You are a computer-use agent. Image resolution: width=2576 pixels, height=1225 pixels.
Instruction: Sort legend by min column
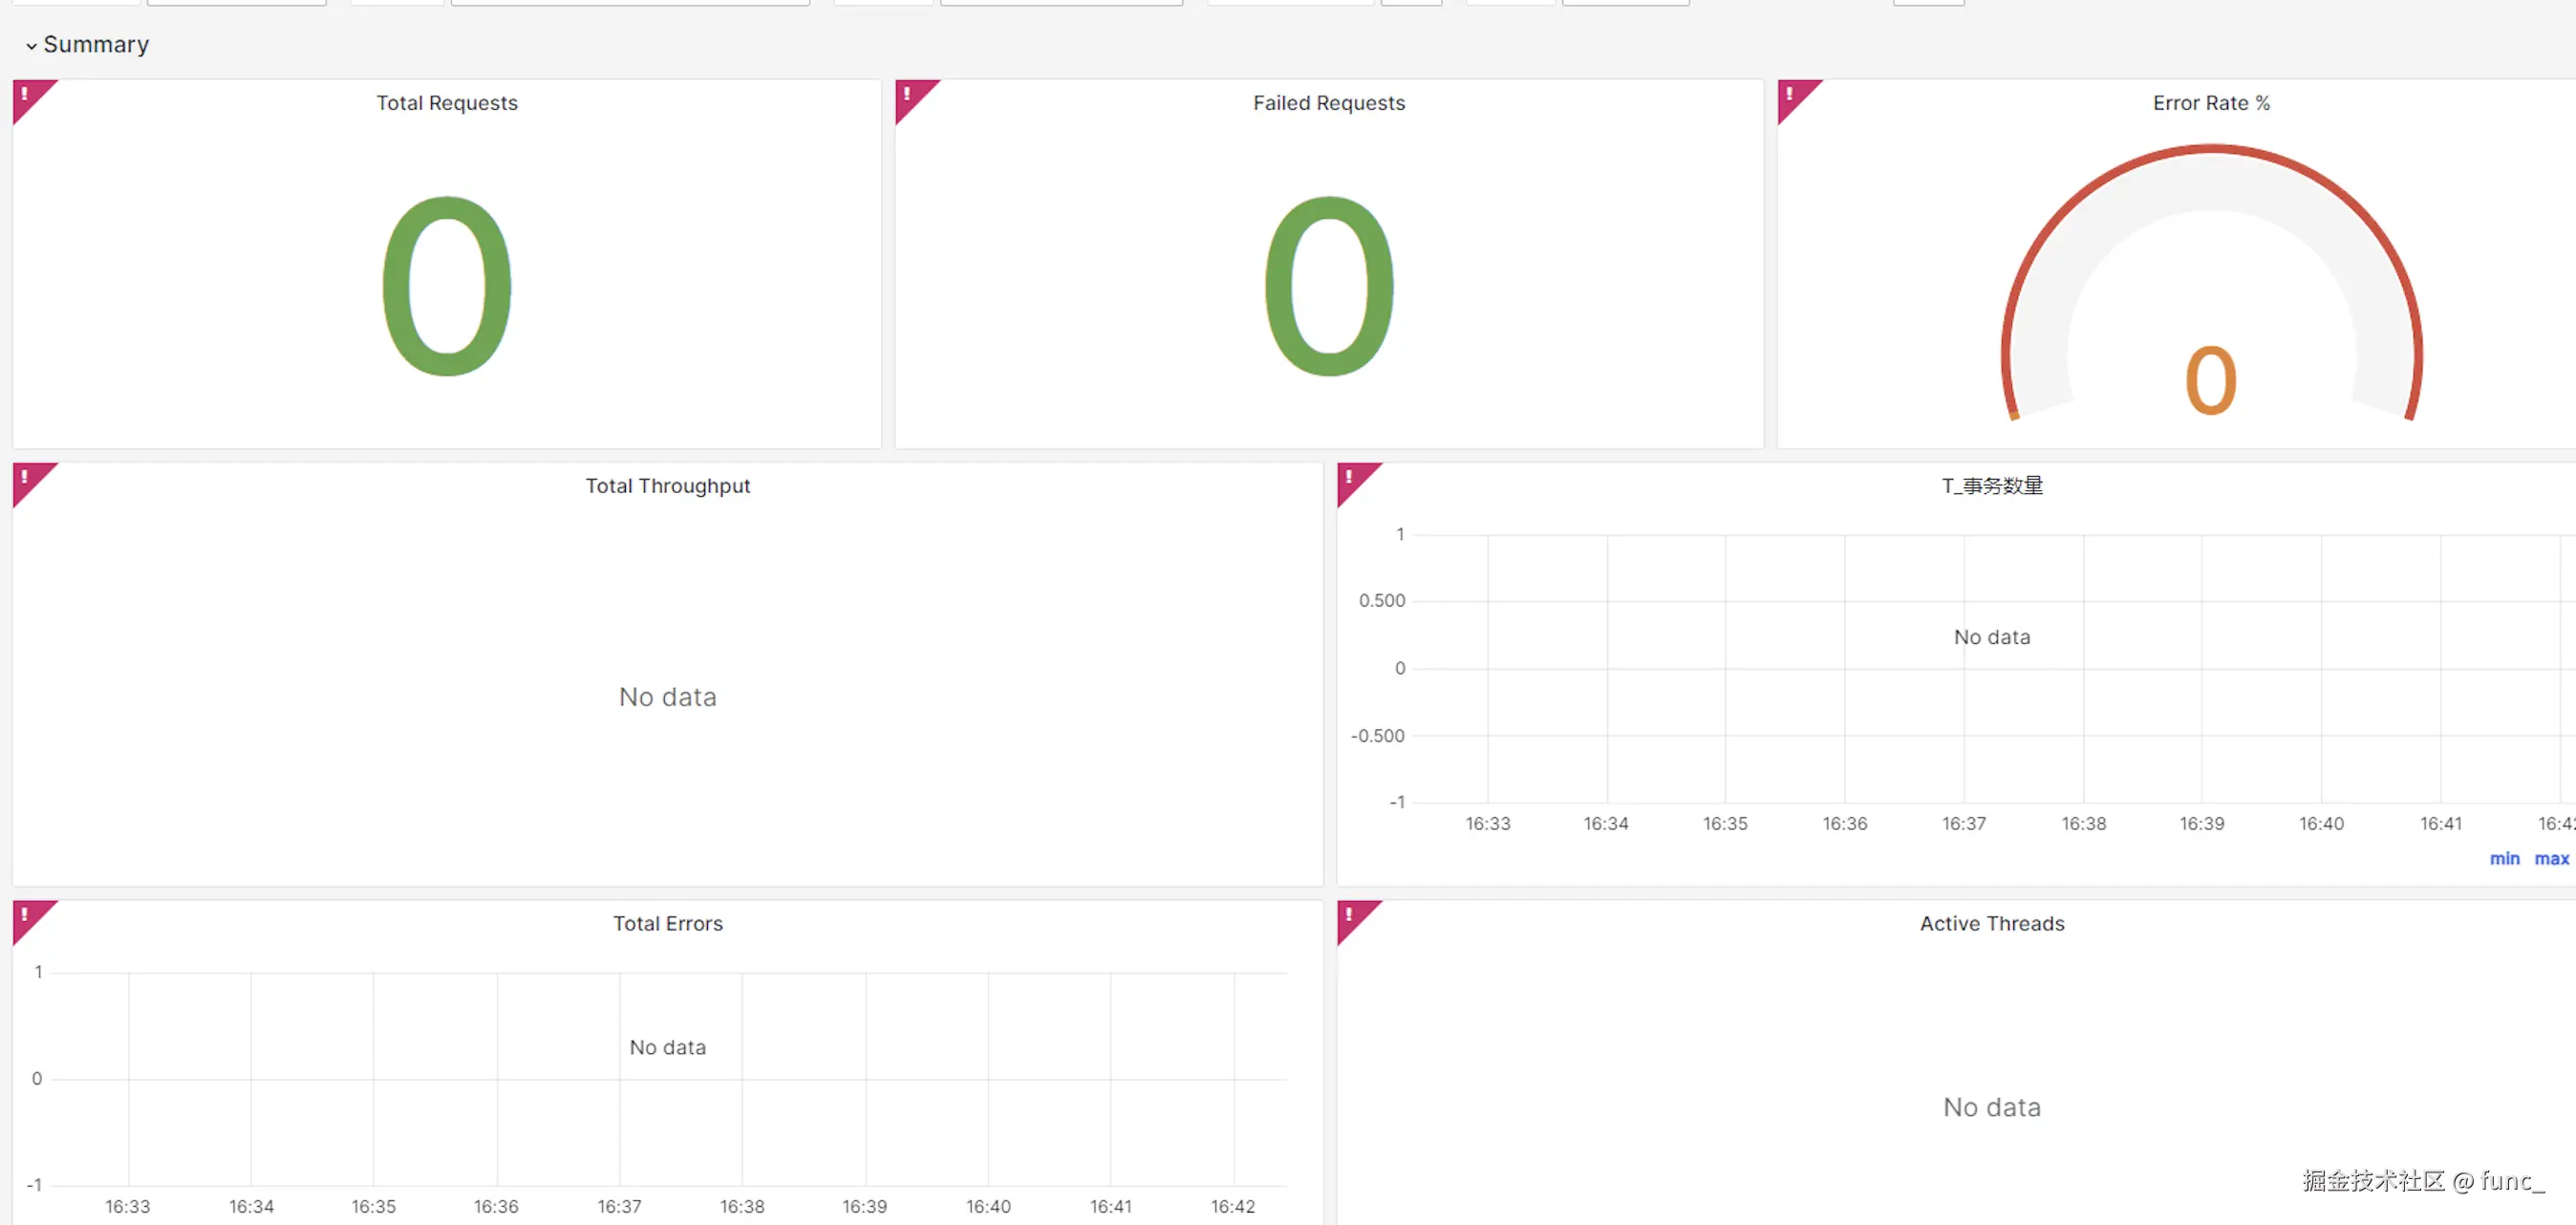point(2504,859)
